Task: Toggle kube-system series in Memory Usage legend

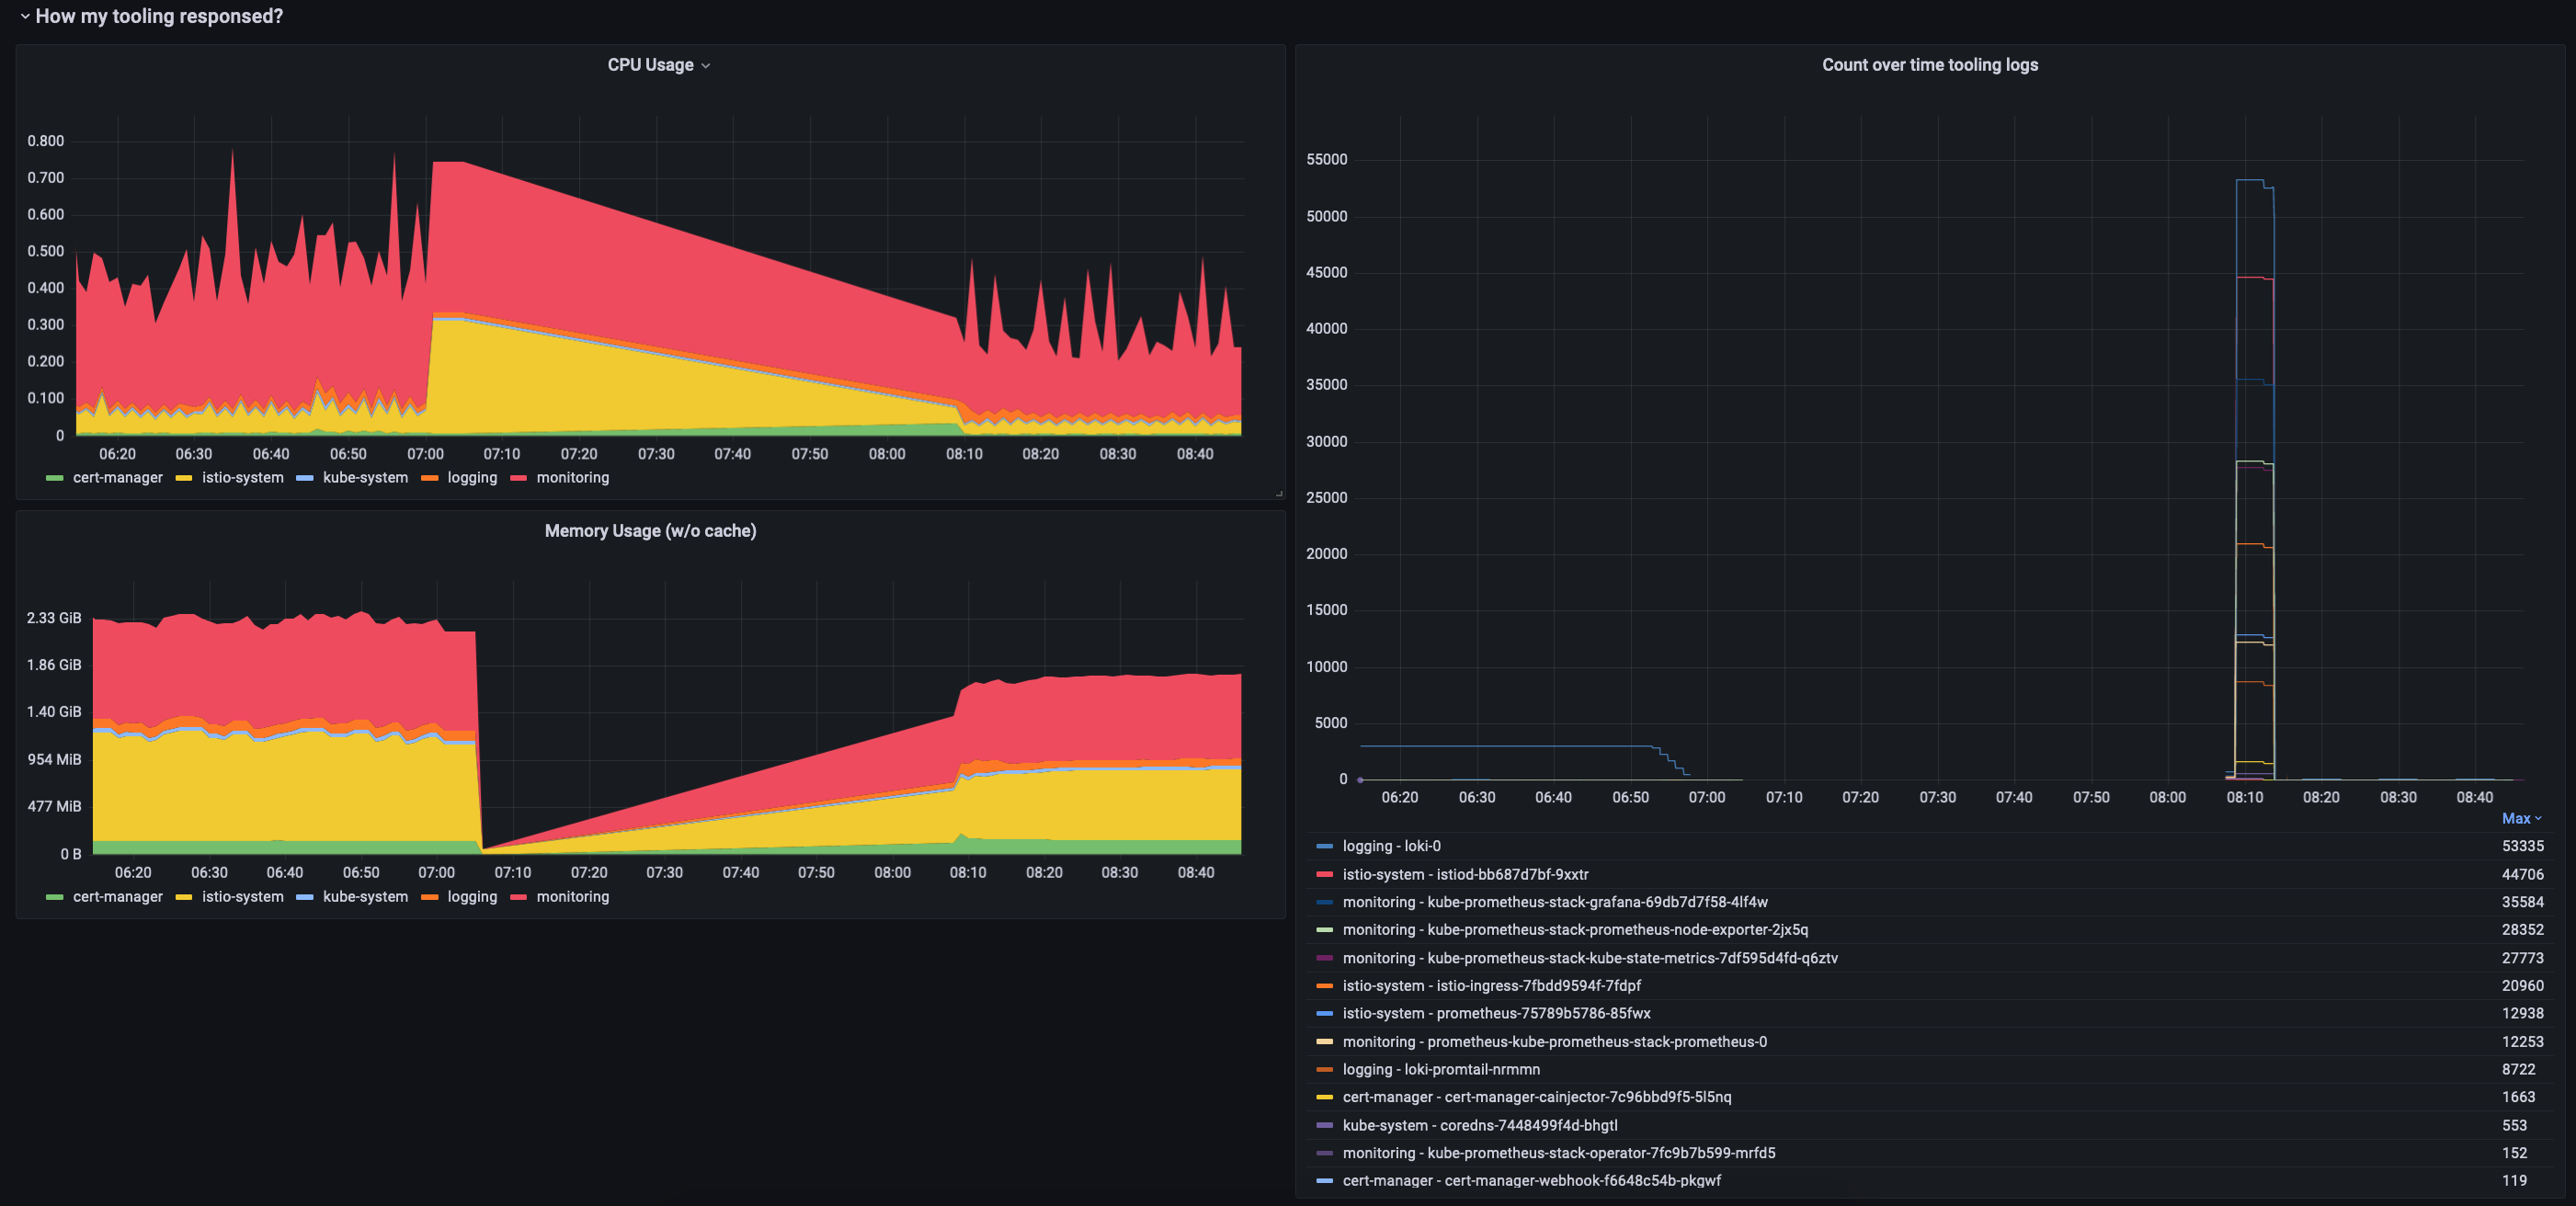Action: click(365, 897)
